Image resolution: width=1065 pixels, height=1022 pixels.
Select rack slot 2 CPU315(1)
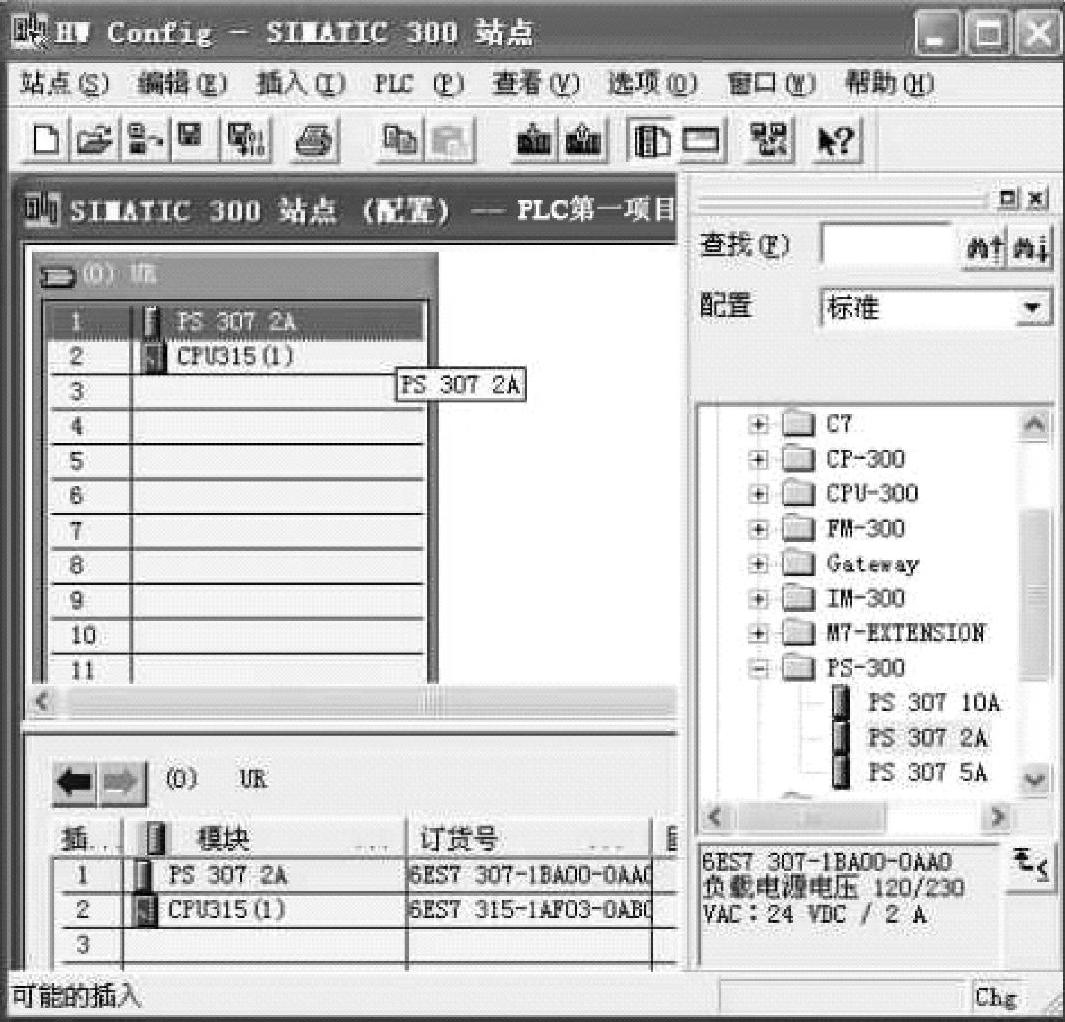tap(238, 357)
